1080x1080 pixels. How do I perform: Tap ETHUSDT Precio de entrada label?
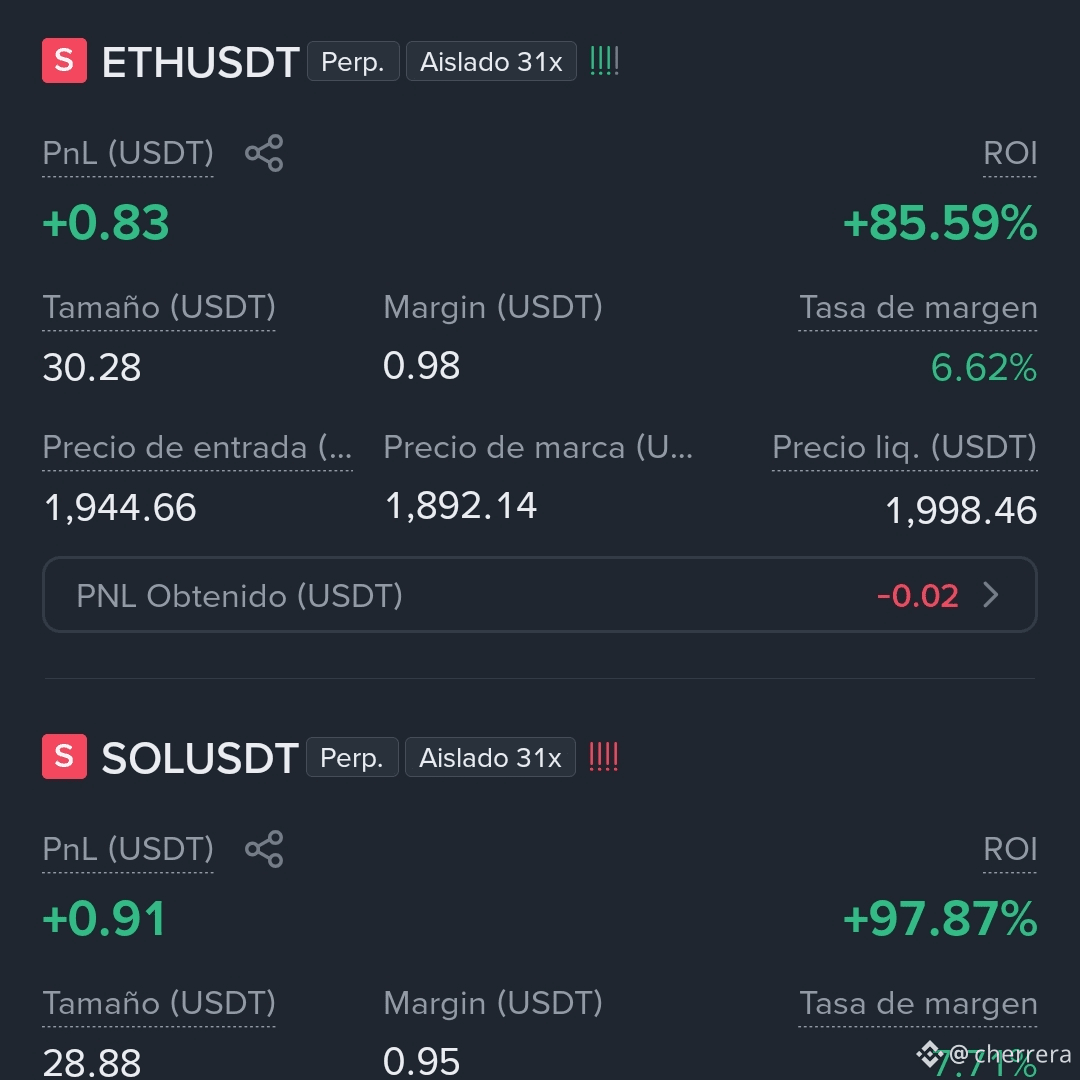pyautogui.click(x=198, y=448)
